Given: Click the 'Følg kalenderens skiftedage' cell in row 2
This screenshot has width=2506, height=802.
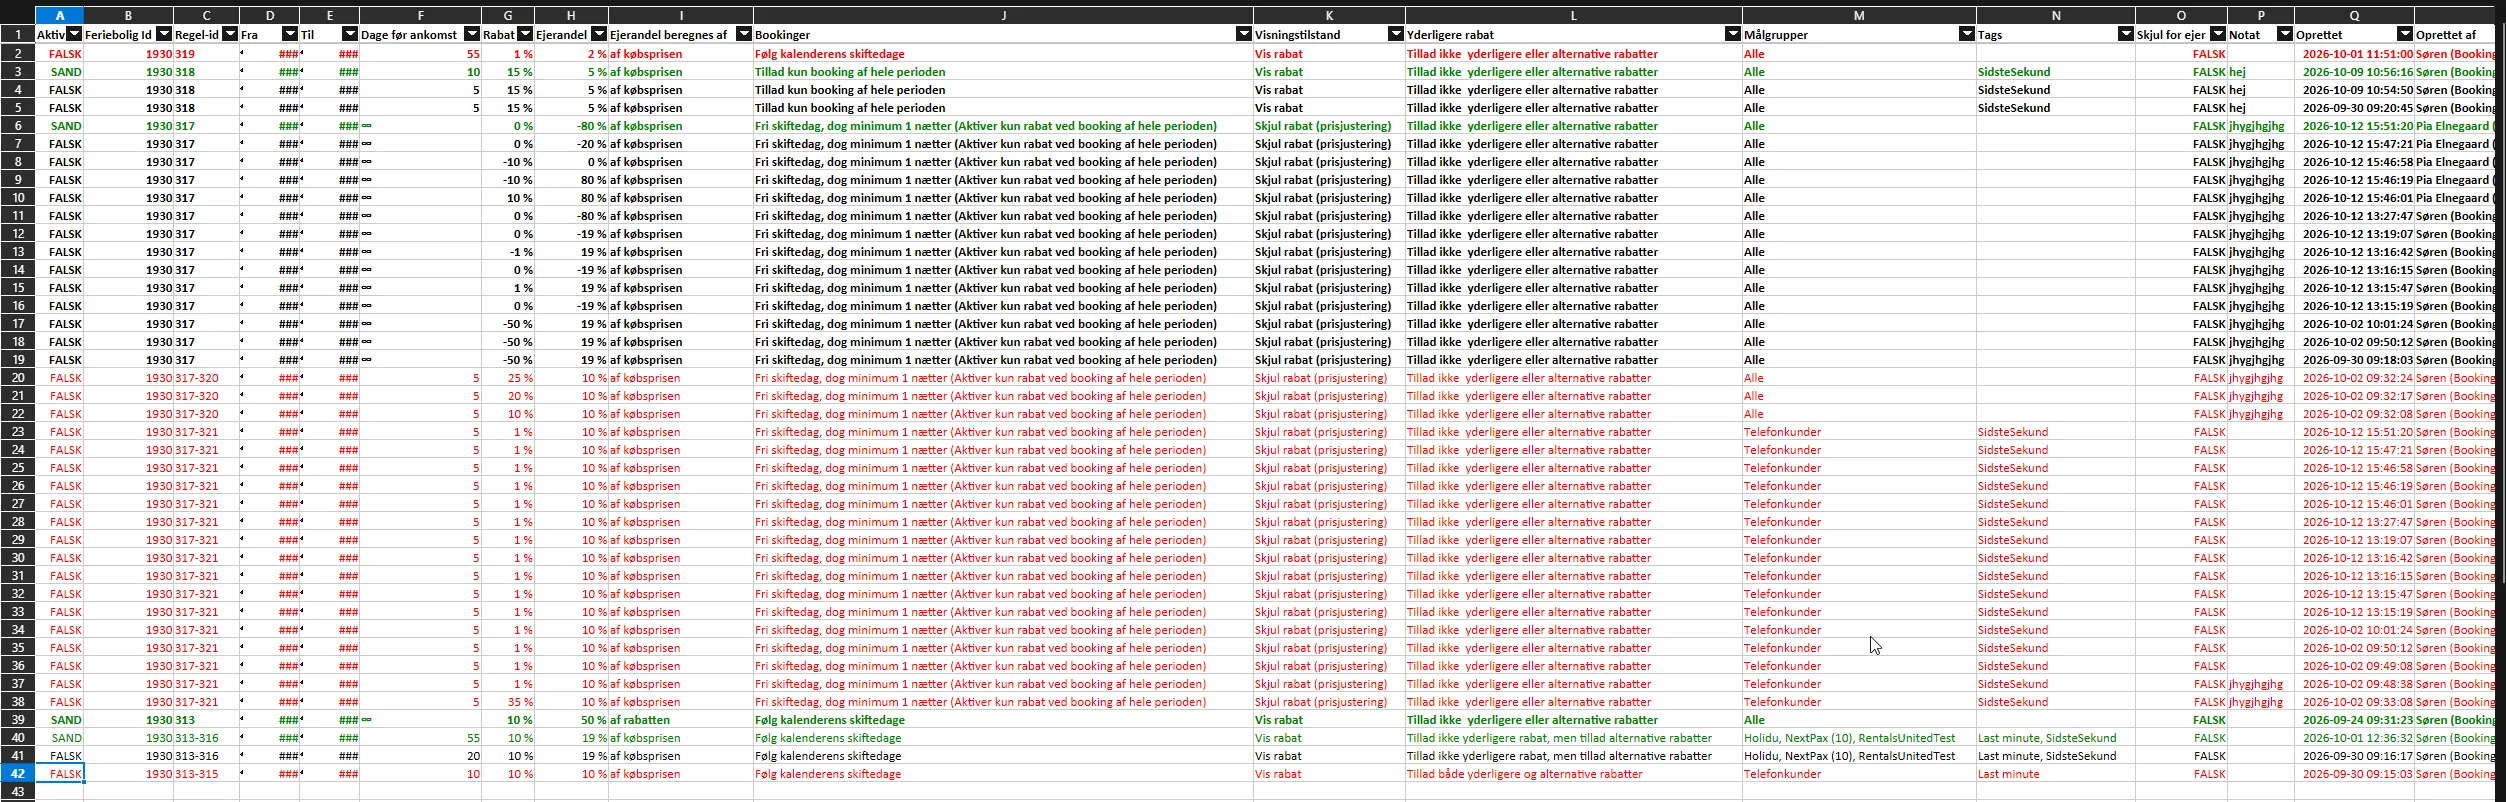Looking at the screenshot, I should tap(1003, 54).
